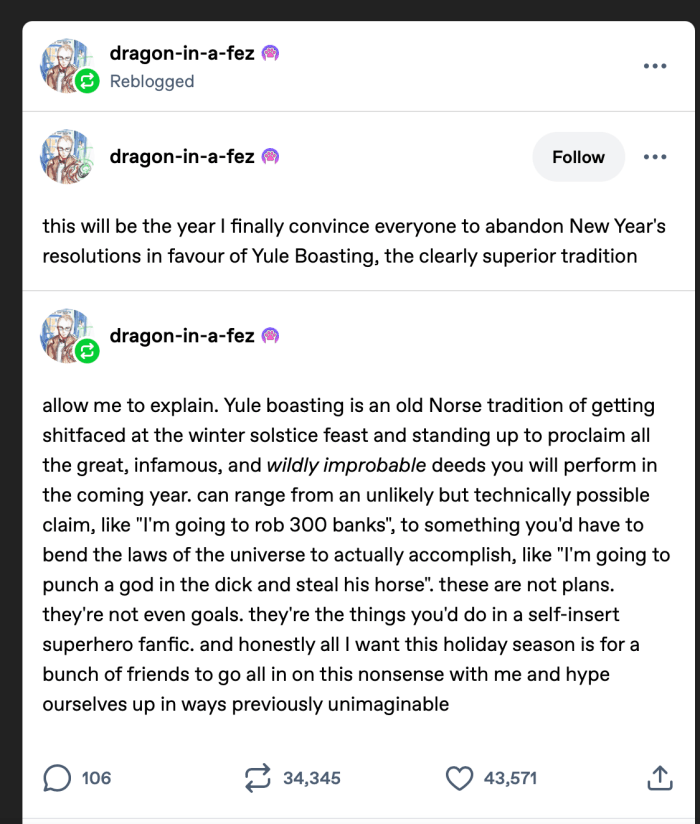The height and width of the screenshot is (824, 700).
Task: Click the reply speech bubble icon
Action: coord(58,778)
